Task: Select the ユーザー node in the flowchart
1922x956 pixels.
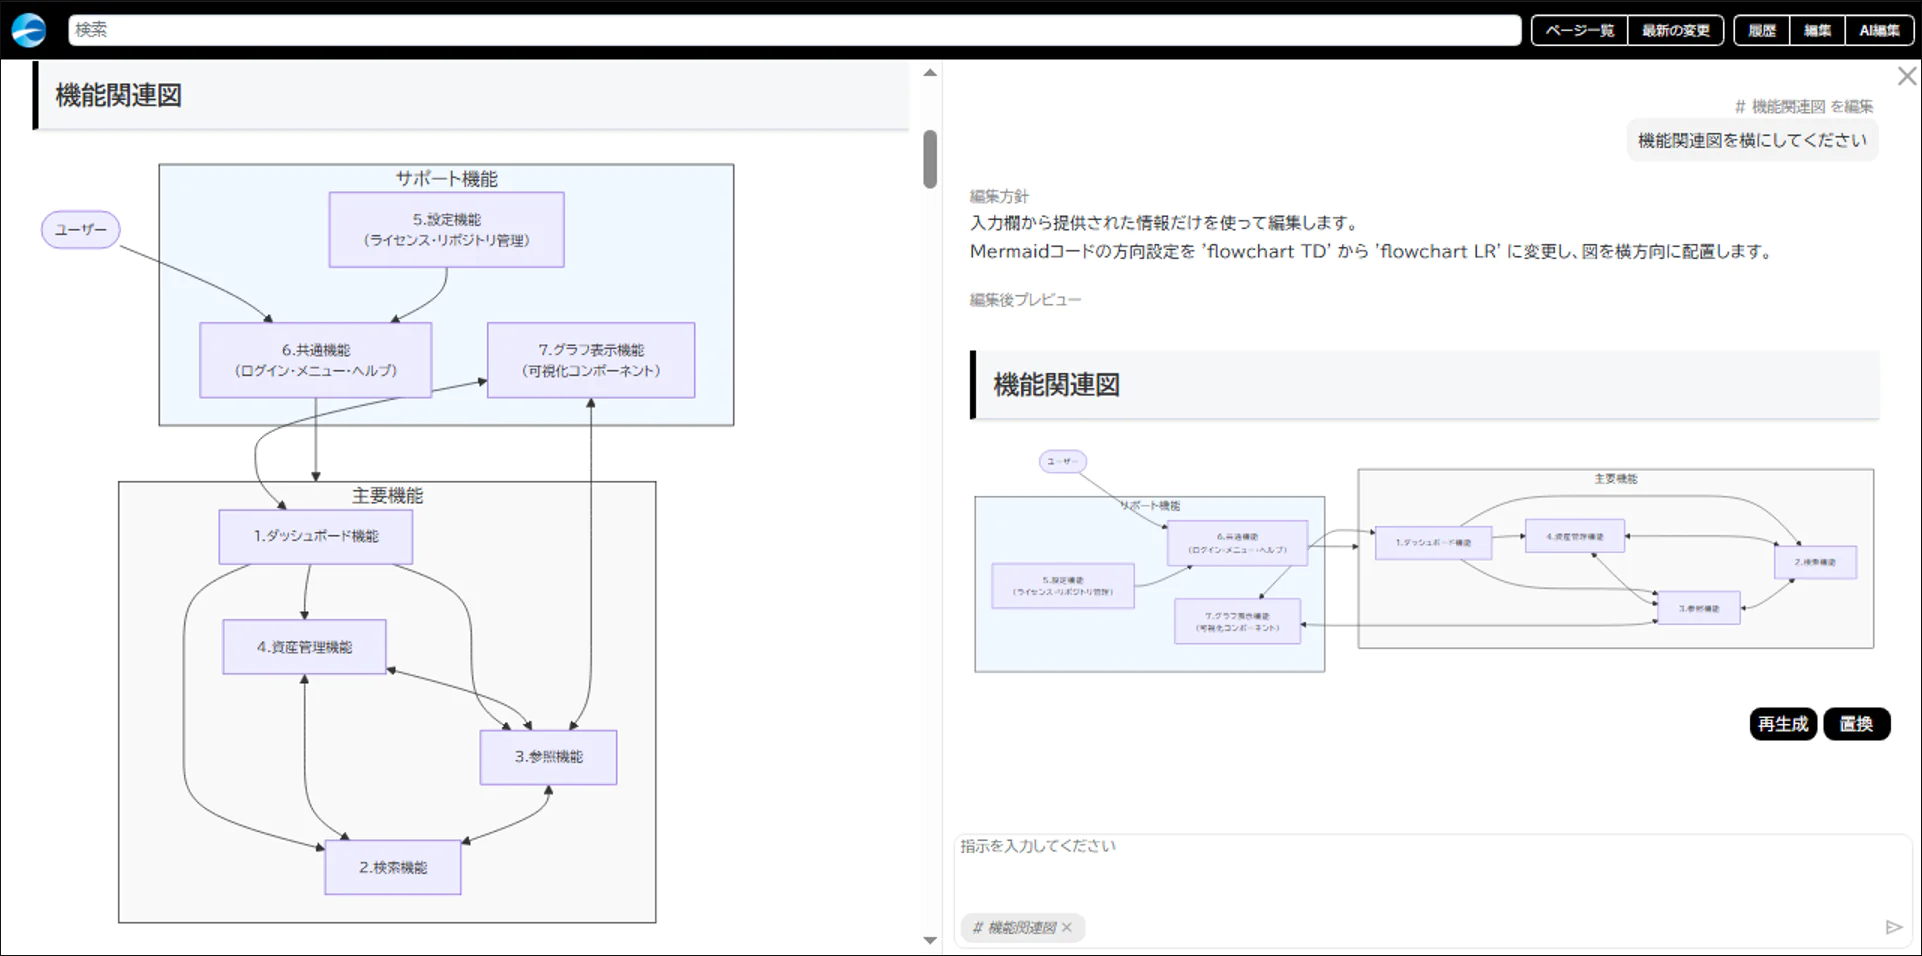Action: pos(80,229)
